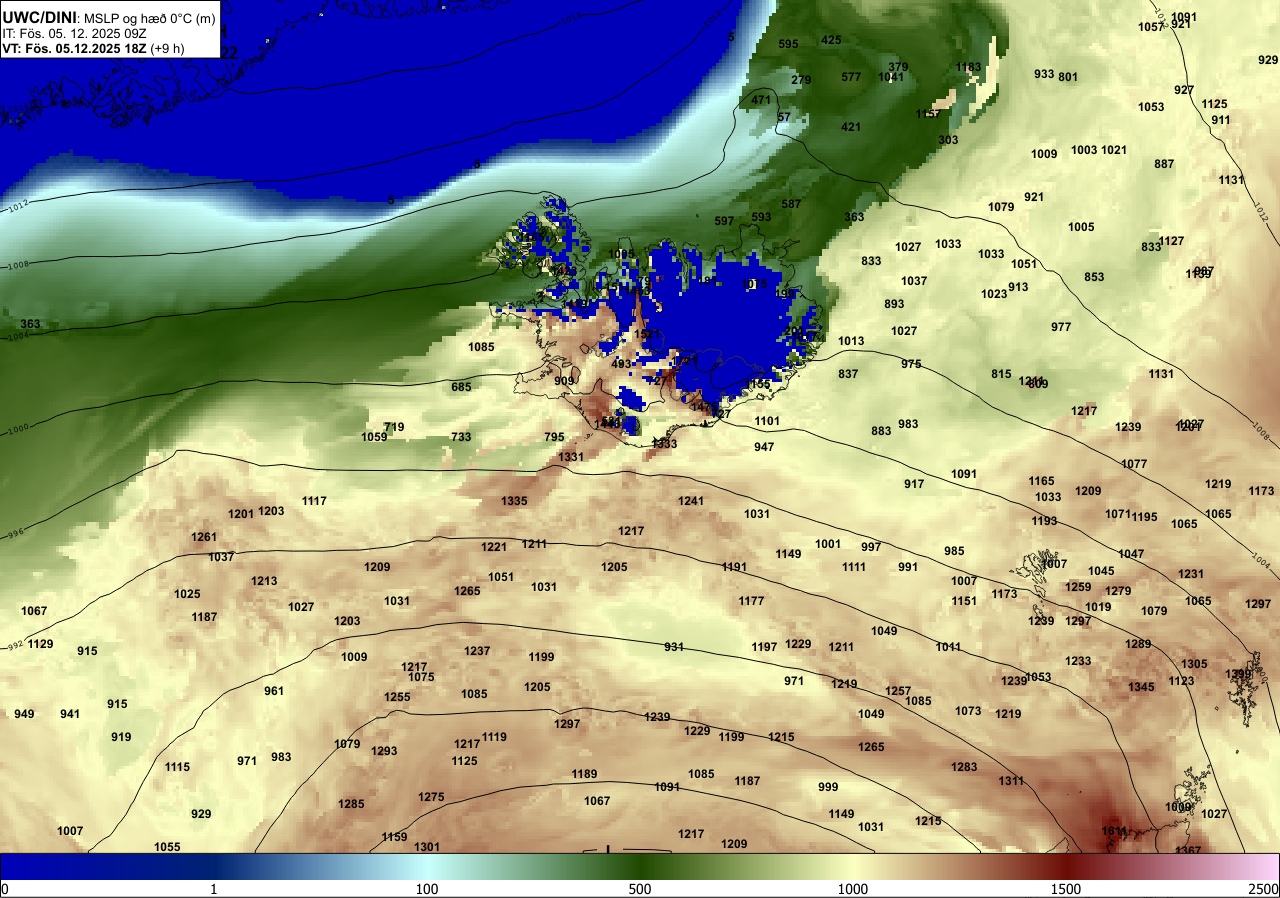Image resolution: width=1280 pixels, height=898 pixels.
Task: Click the 1331 height value
Action: tap(571, 457)
